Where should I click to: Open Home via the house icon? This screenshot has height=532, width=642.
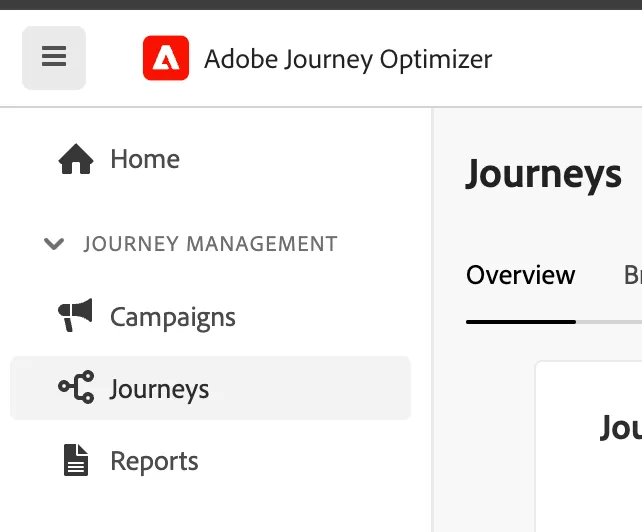[x=76, y=159]
